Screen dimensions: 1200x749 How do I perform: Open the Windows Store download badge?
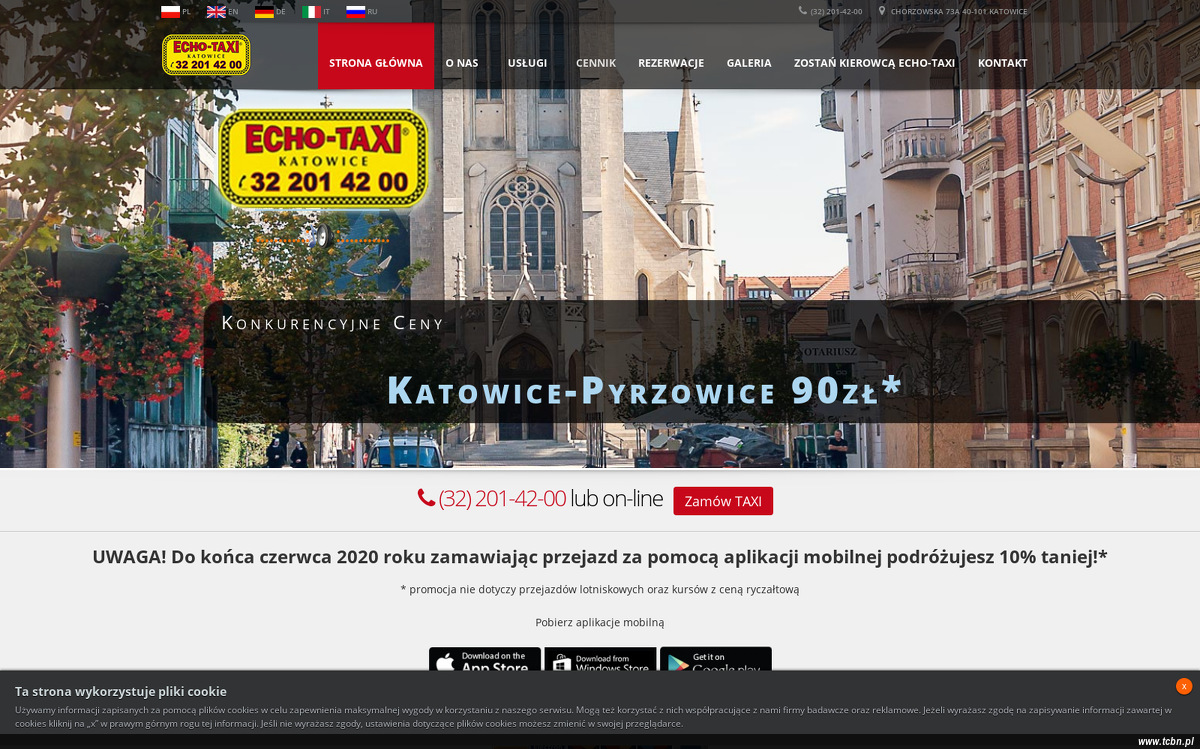(600, 660)
